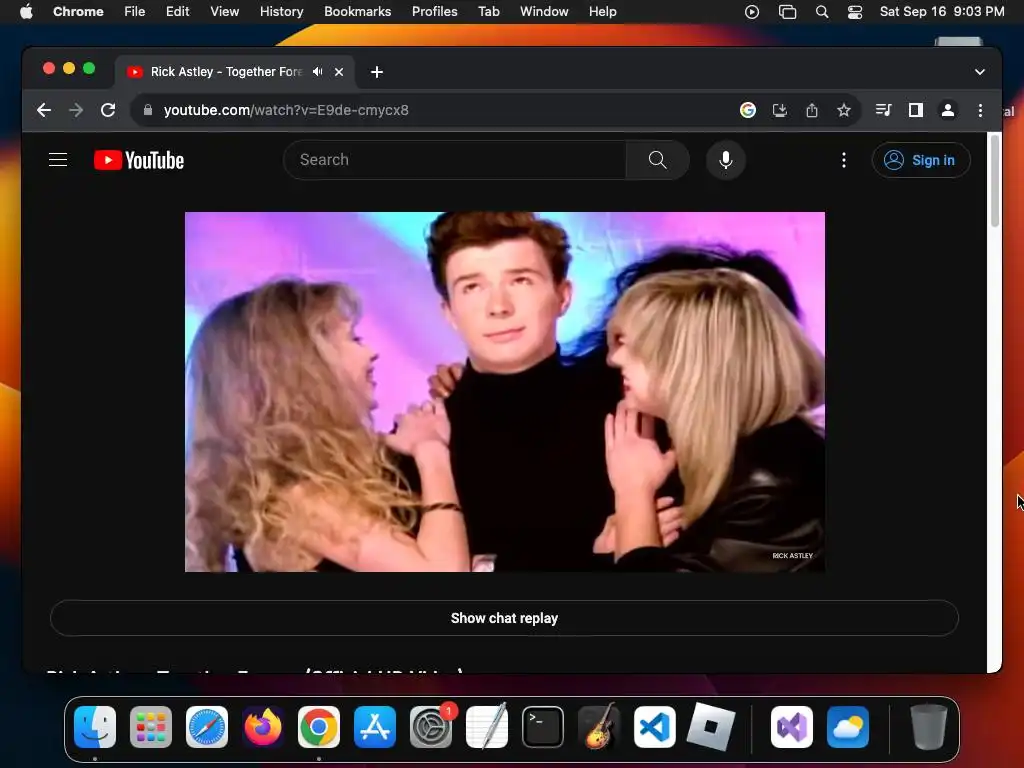Click the Google icon in address bar
This screenshot has height=768, width=1024.
pos(748,110)
